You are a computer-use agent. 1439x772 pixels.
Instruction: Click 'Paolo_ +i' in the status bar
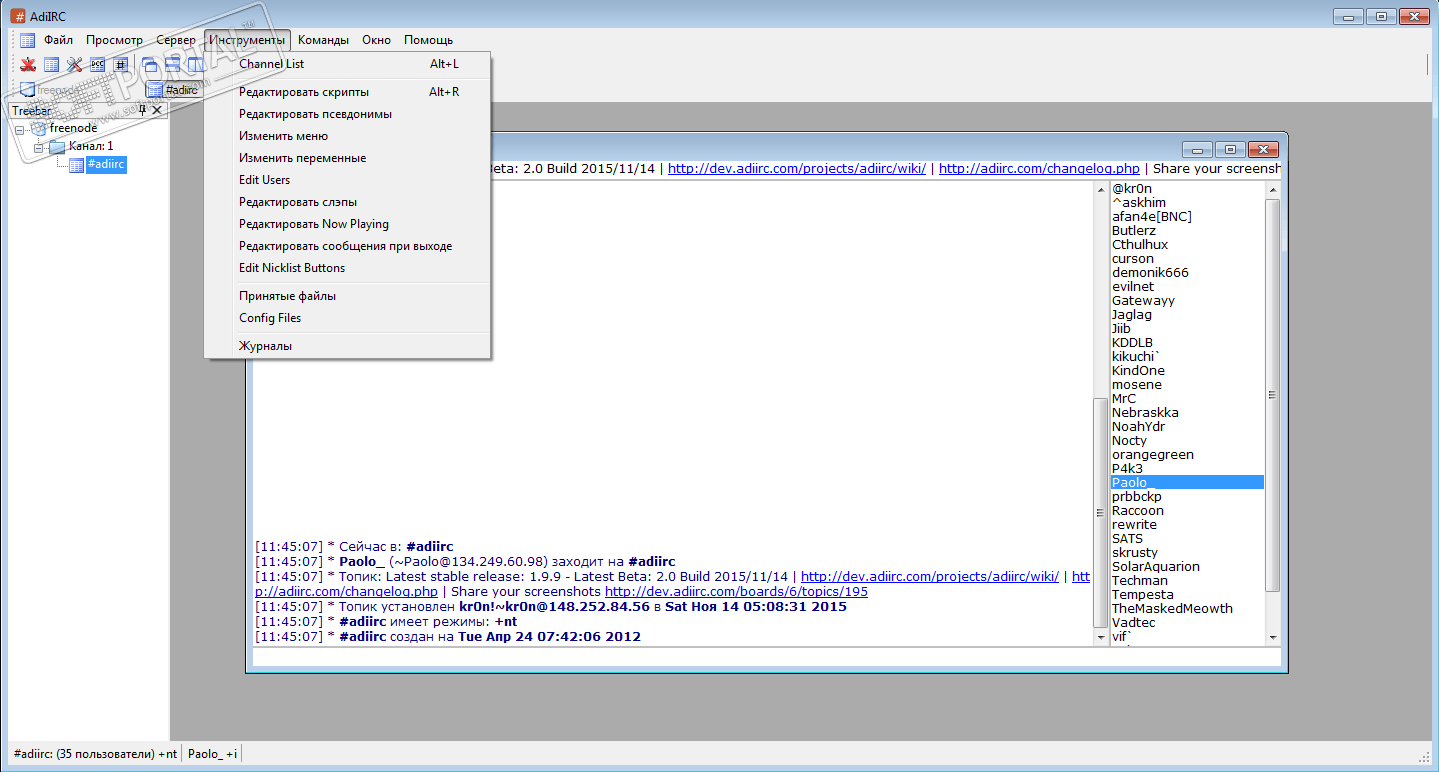(213, 753)
